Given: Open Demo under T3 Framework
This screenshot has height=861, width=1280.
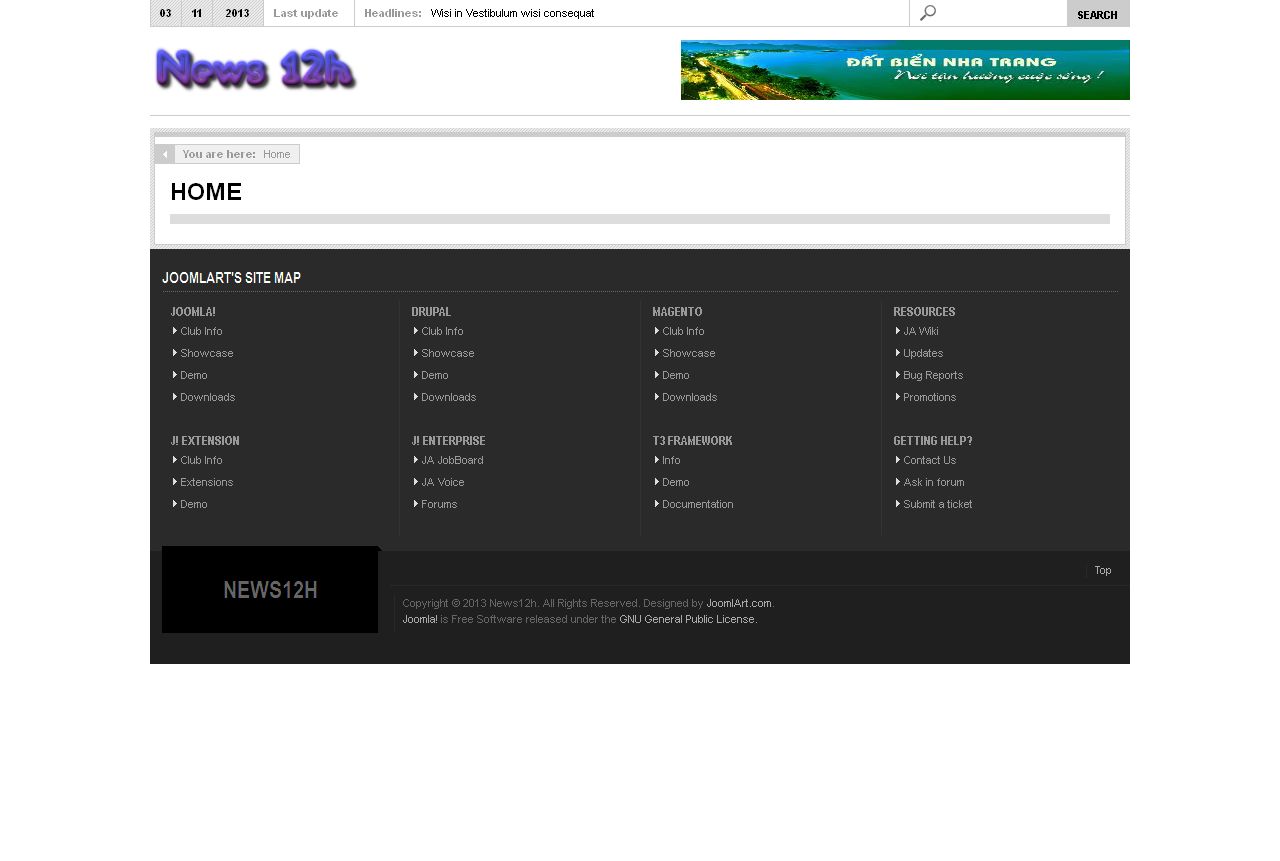Looking at the screenshot, I should click(x=676, y=482).
